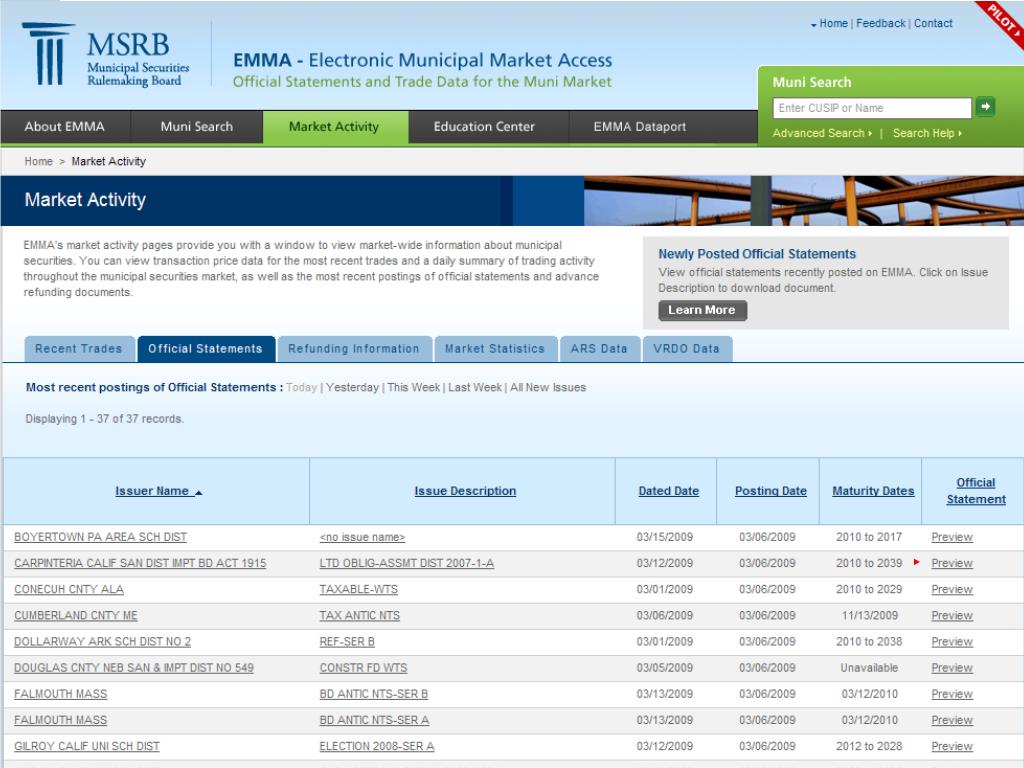Sort by Posting Date column
Screen dimensions: 1024x768
770,491
